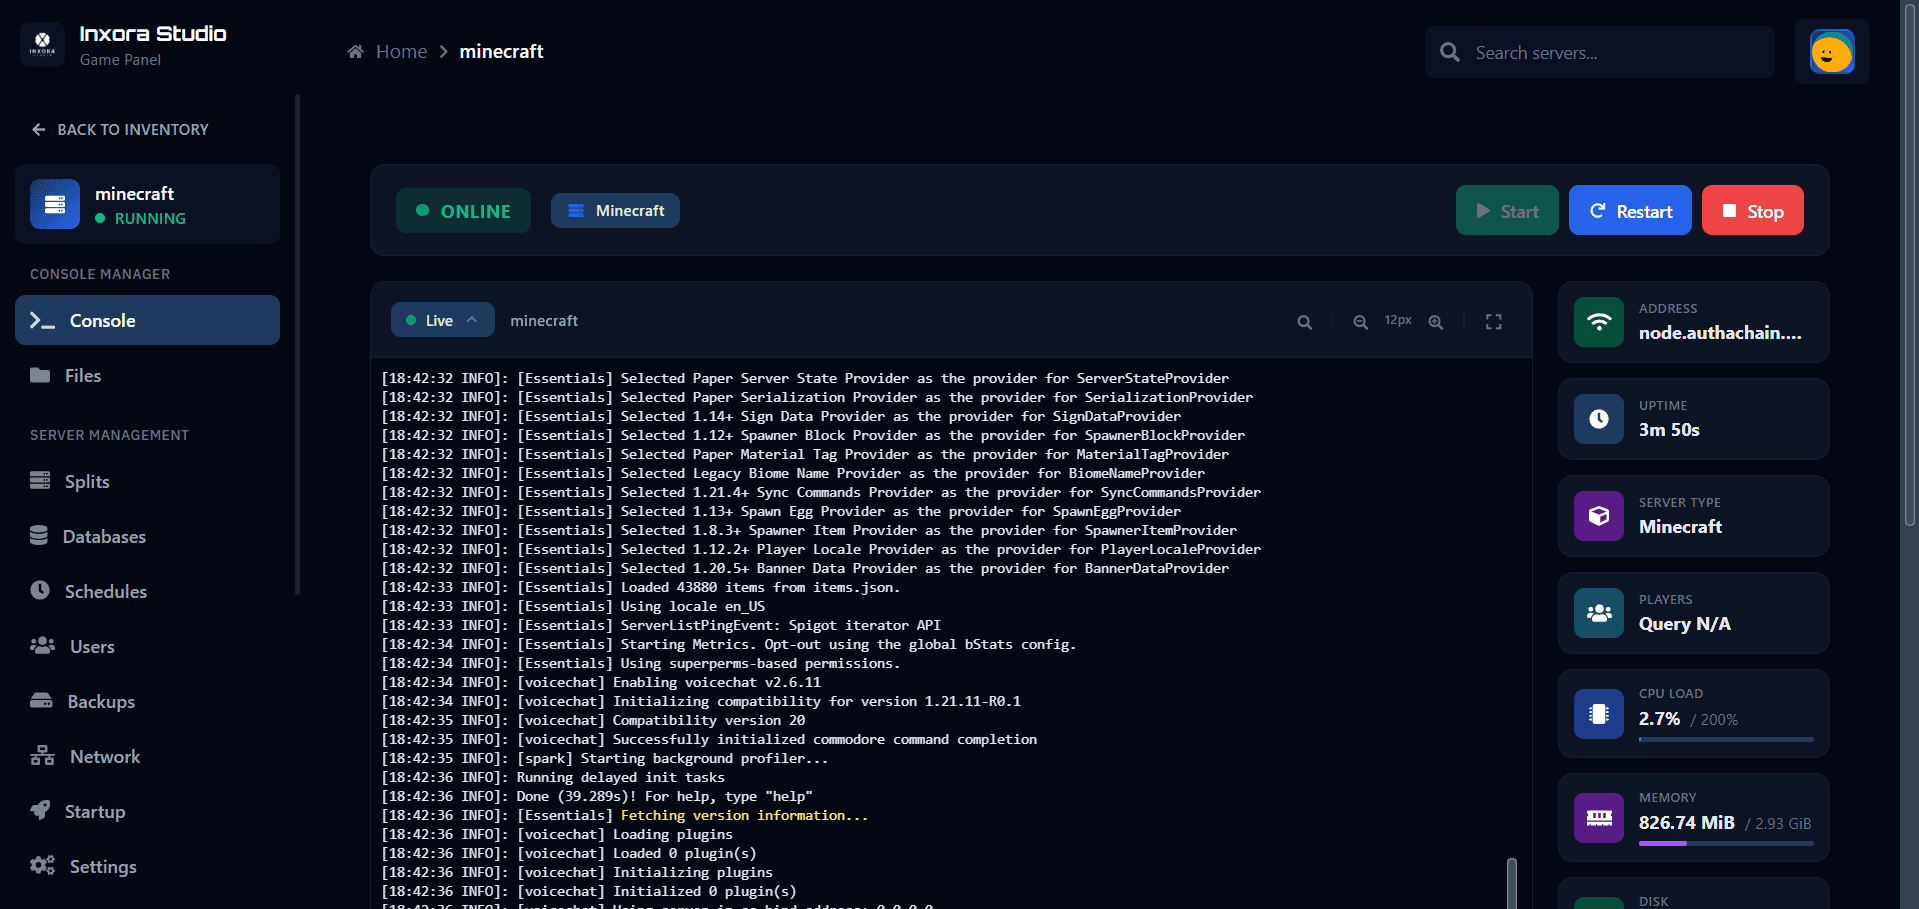Click the memory usage progress bar
The width and height of the screenshot is (1919, 909).
tap(1725, 843)
